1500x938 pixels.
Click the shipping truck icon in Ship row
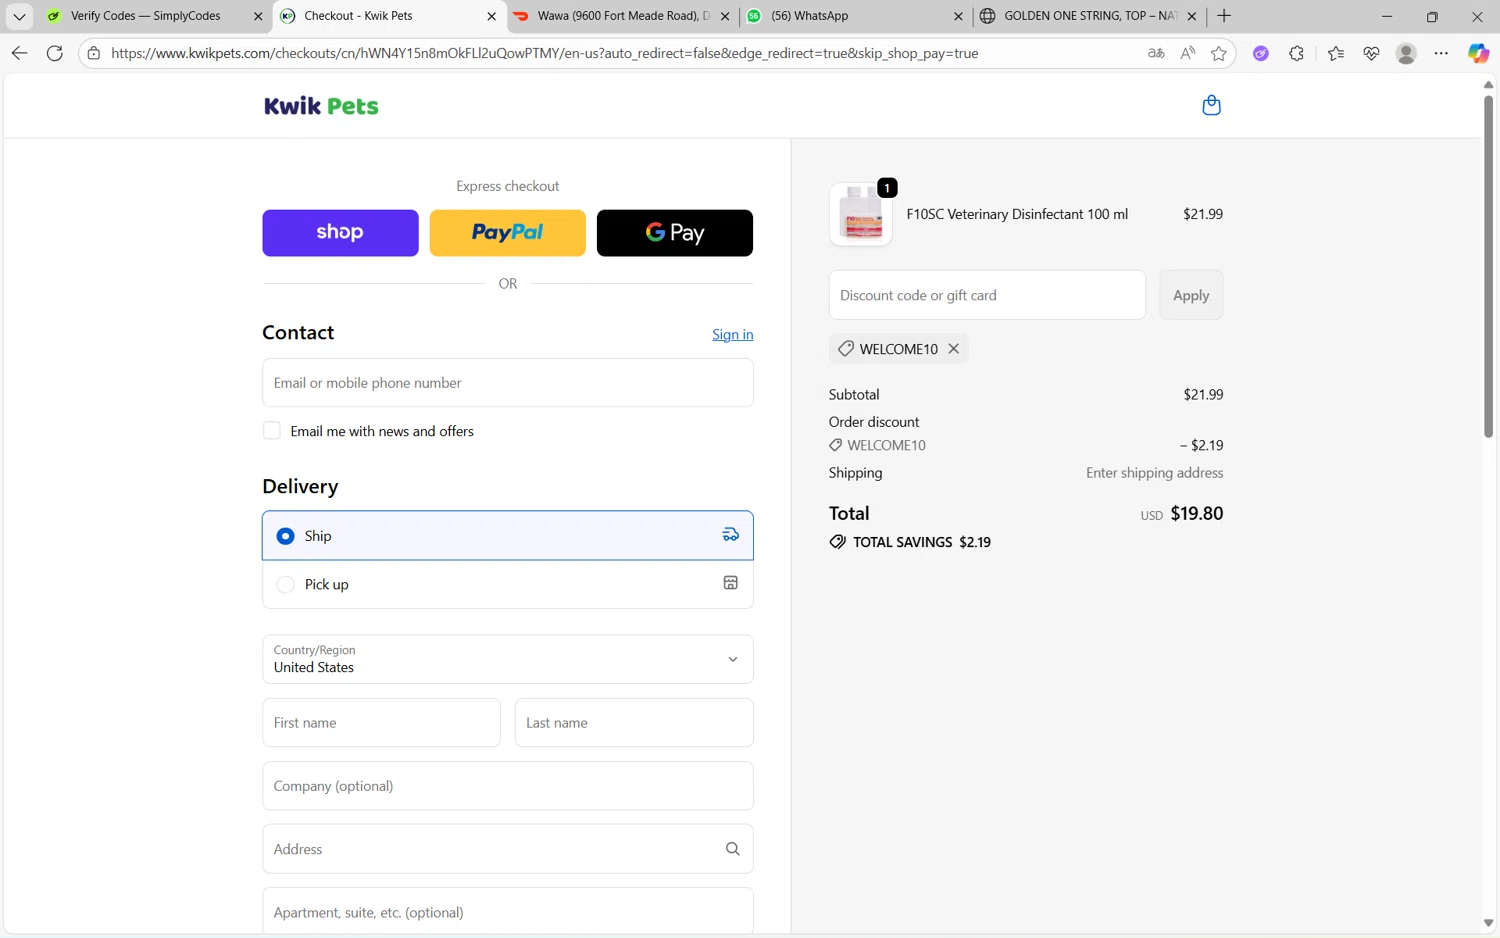point(731,535)
